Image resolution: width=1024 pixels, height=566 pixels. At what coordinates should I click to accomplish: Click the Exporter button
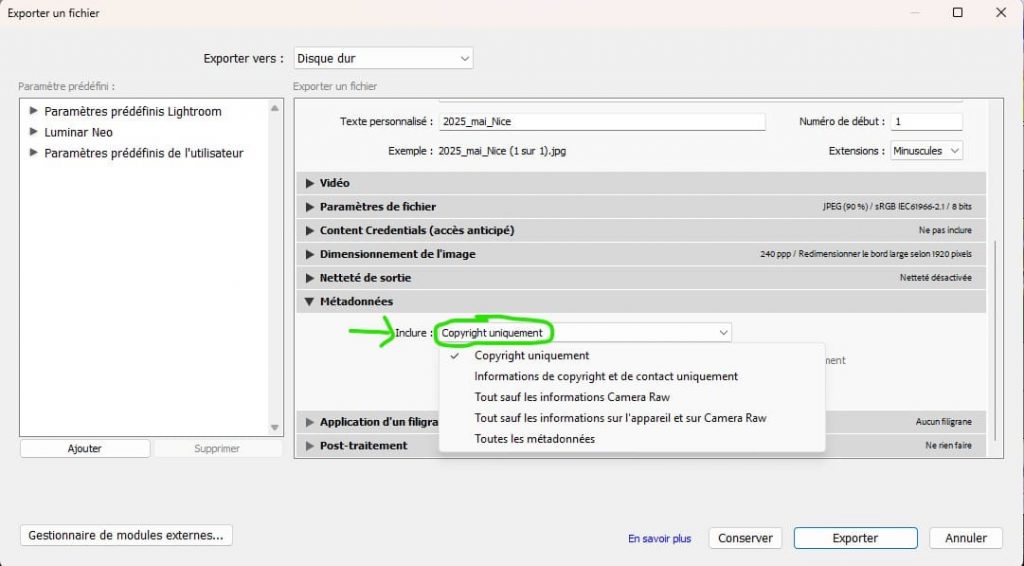[x=855, y=538]
